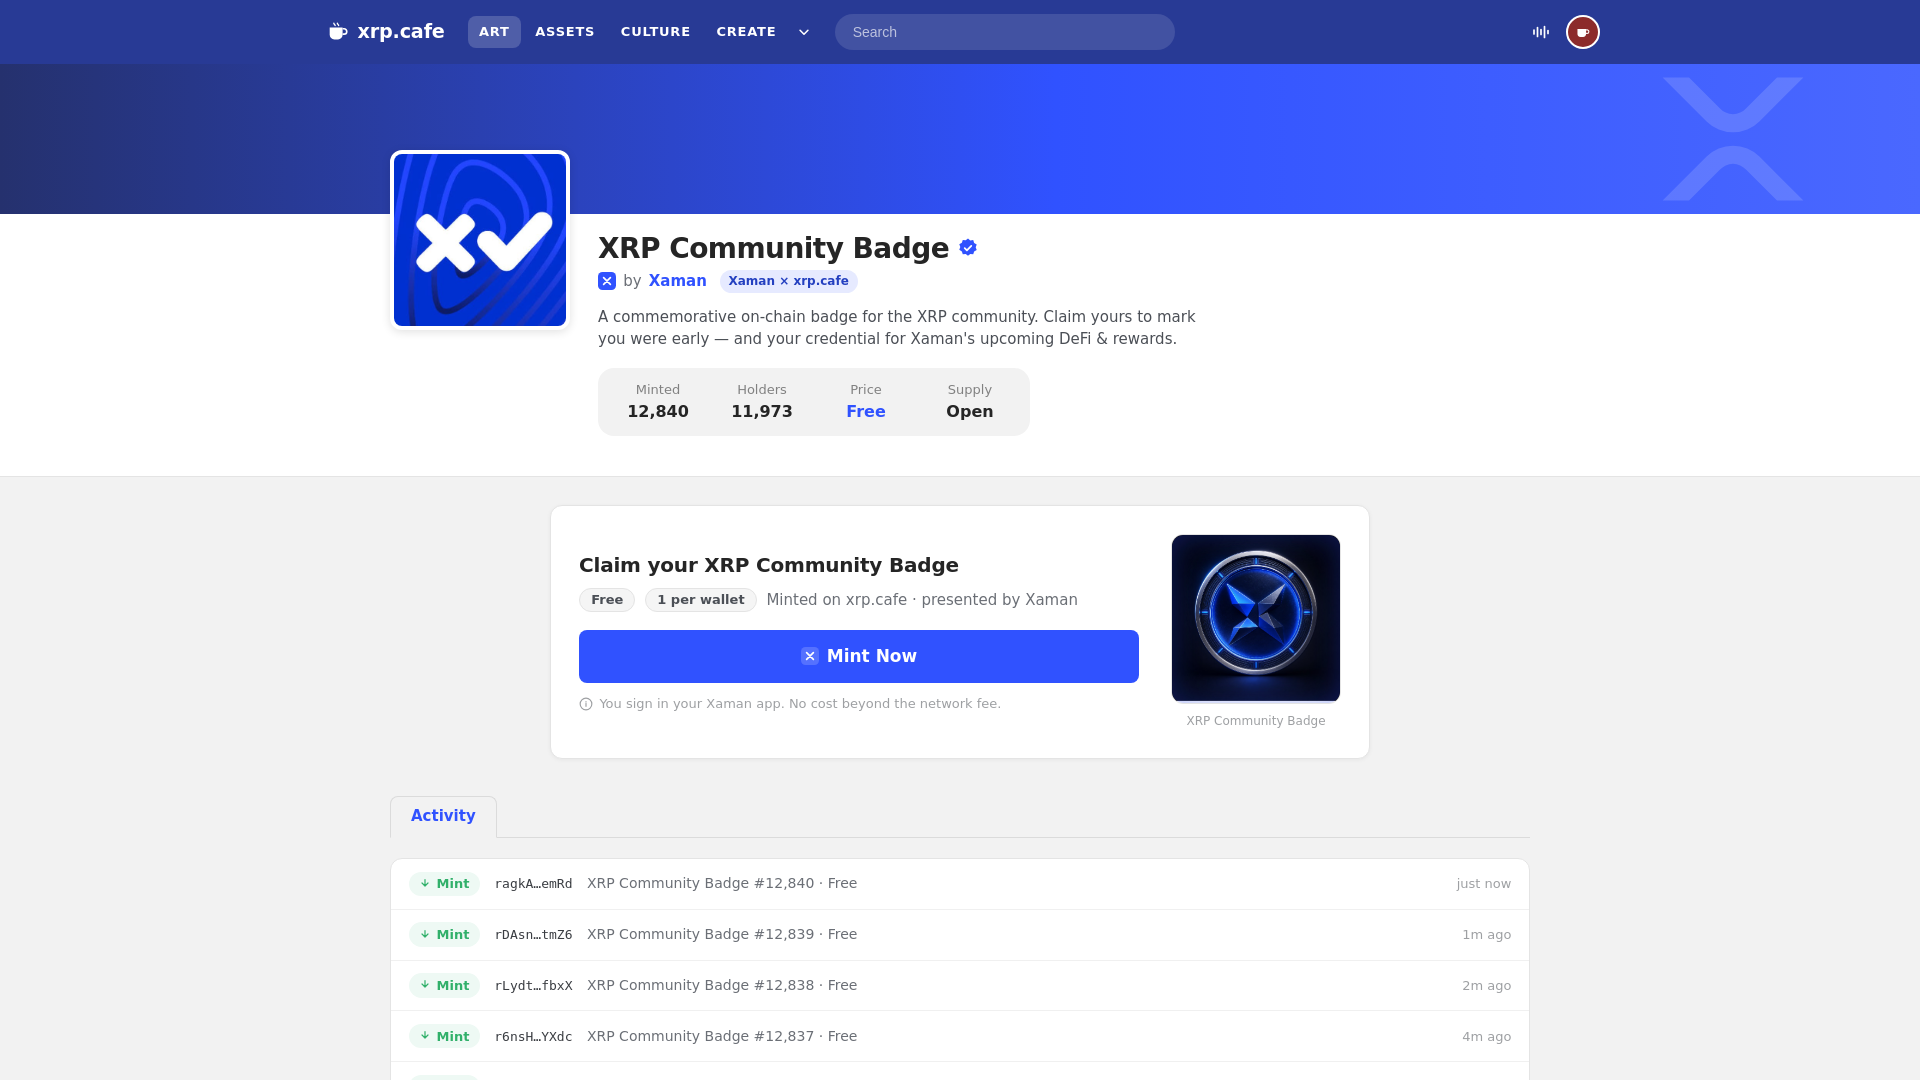Click the verified badge next to title

968,247
